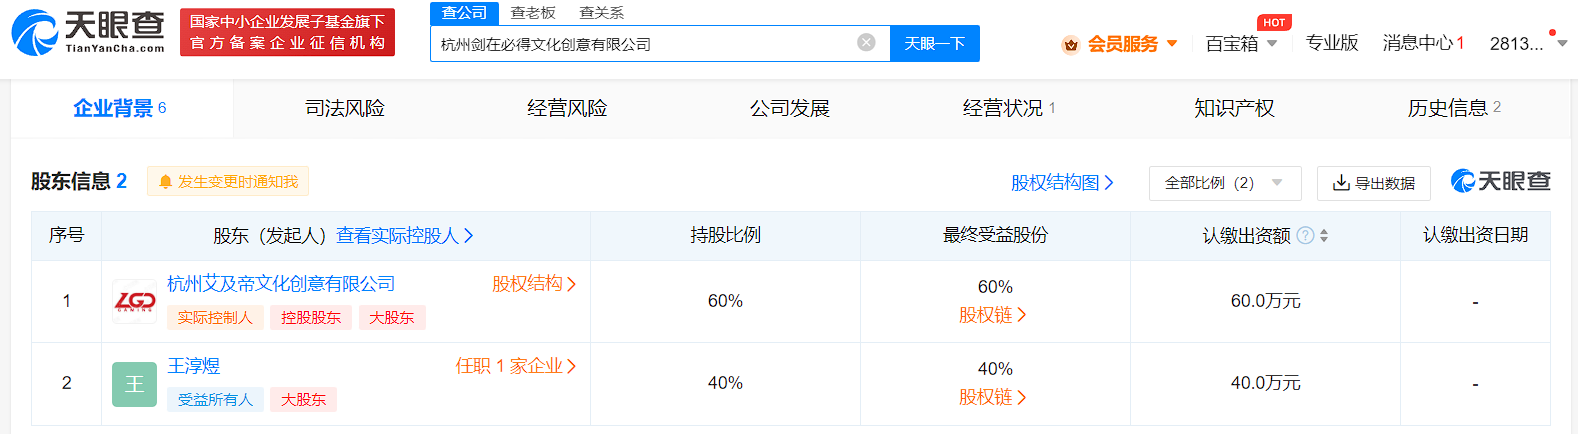This screenshot has height=434, width=1578.
Task: Click the 受益所有人 tag
Action: (215, 399)
